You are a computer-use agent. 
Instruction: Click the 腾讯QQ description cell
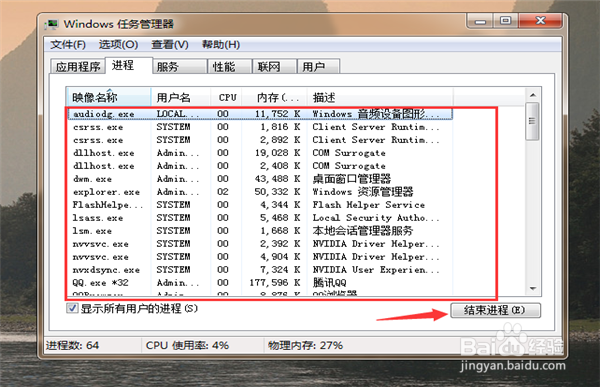click(x=329, y=283)
